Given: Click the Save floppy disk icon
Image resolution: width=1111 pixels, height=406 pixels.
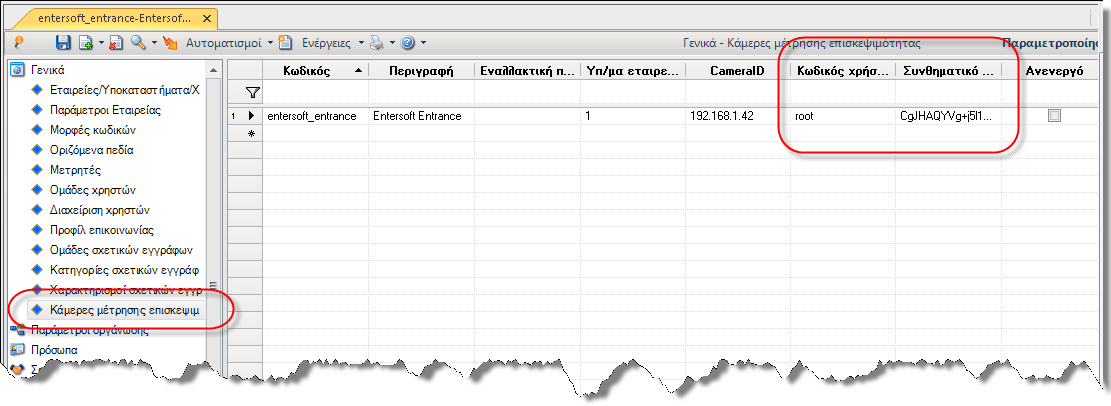Looking at the screenshot, I should [63, 43].
